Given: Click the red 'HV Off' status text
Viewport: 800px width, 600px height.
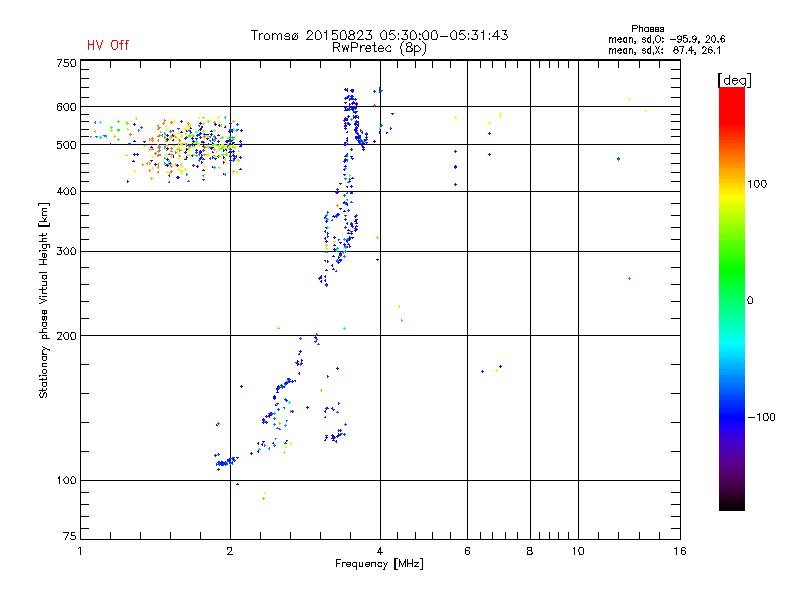Looking at the screenshot, I should (x=108, y=45).
